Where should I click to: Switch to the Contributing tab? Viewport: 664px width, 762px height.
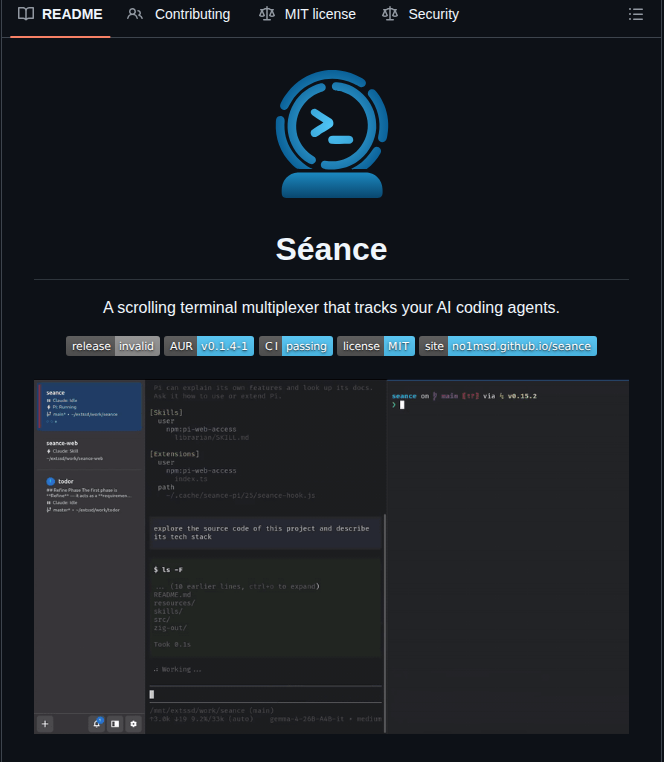pyautogui.click(x=179, y=15)
